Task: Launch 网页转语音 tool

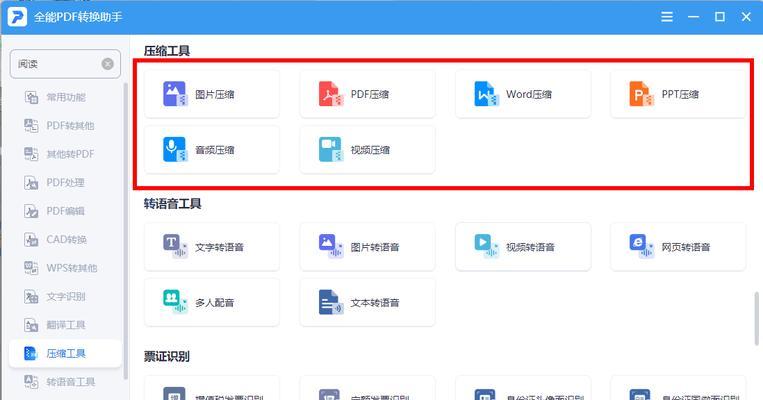Action: [678, 247]
